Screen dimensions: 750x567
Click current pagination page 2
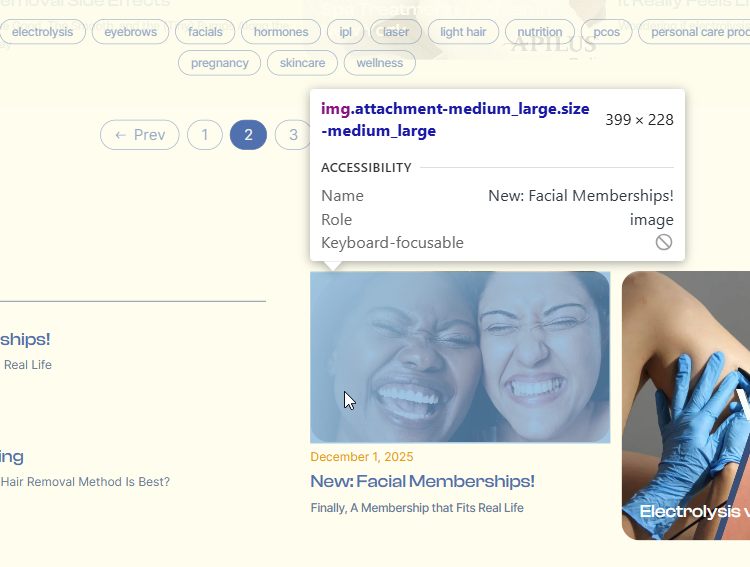tap(248, 135)
